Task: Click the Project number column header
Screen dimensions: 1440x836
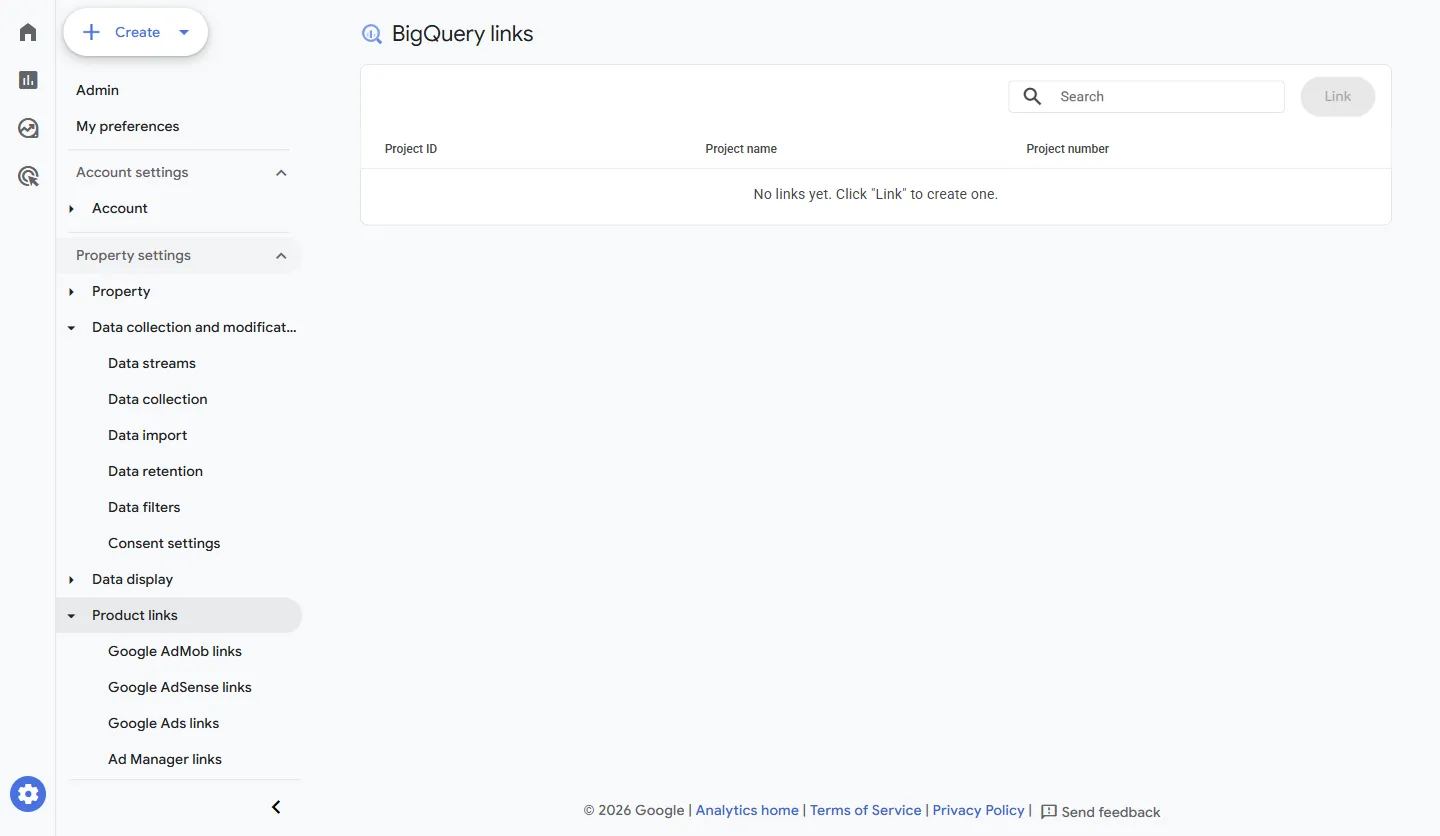Action: click(1068, 149)
